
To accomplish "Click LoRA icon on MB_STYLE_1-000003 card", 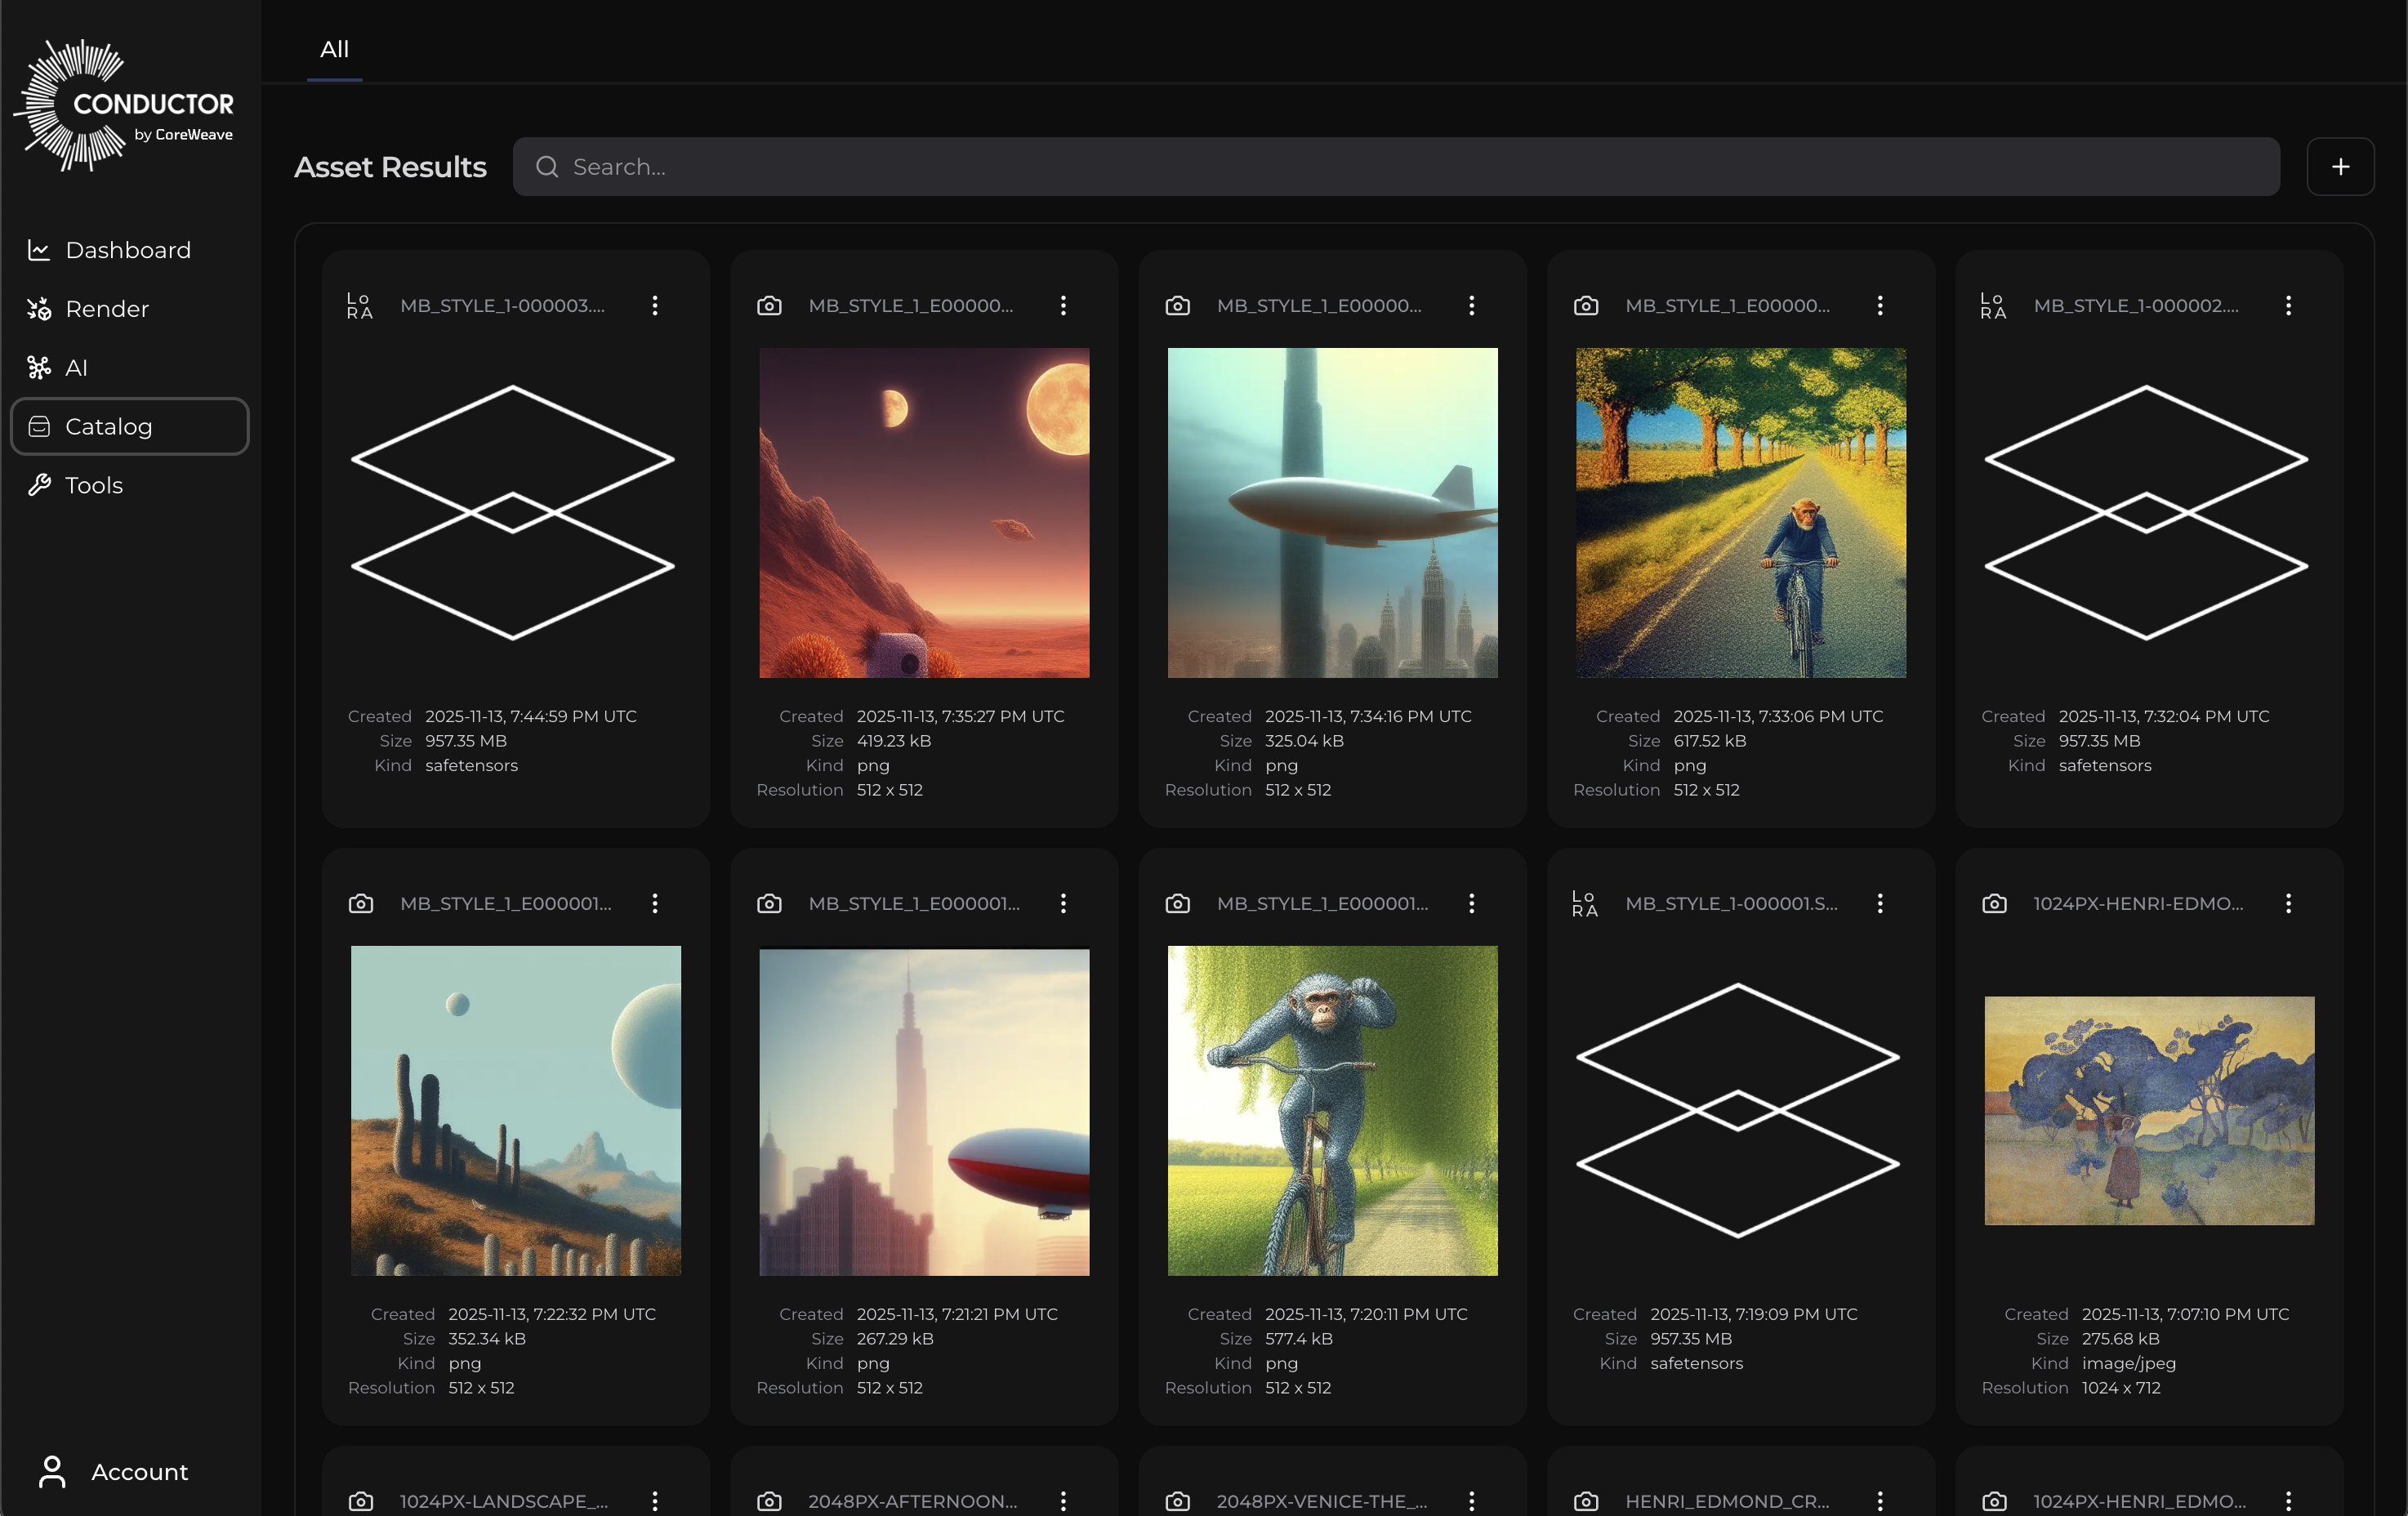I will click(x=360, y=306).
